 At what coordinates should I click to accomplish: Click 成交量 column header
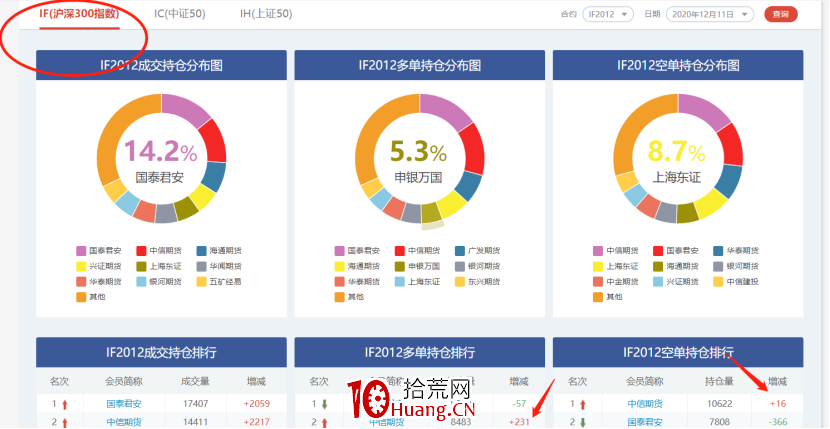pos(195,381)
